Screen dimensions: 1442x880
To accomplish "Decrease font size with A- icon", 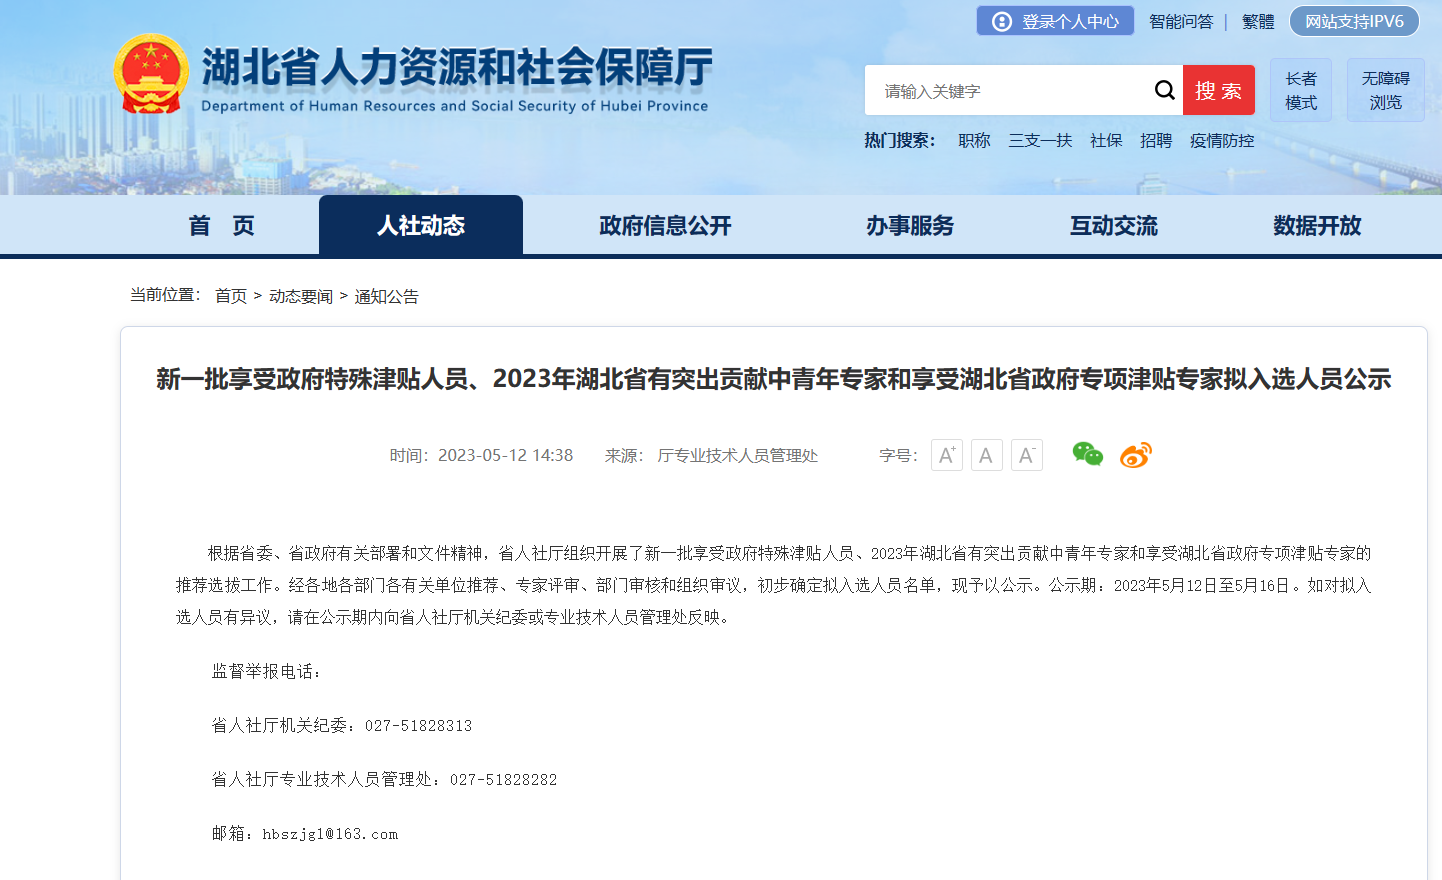I will [1026, 456].
